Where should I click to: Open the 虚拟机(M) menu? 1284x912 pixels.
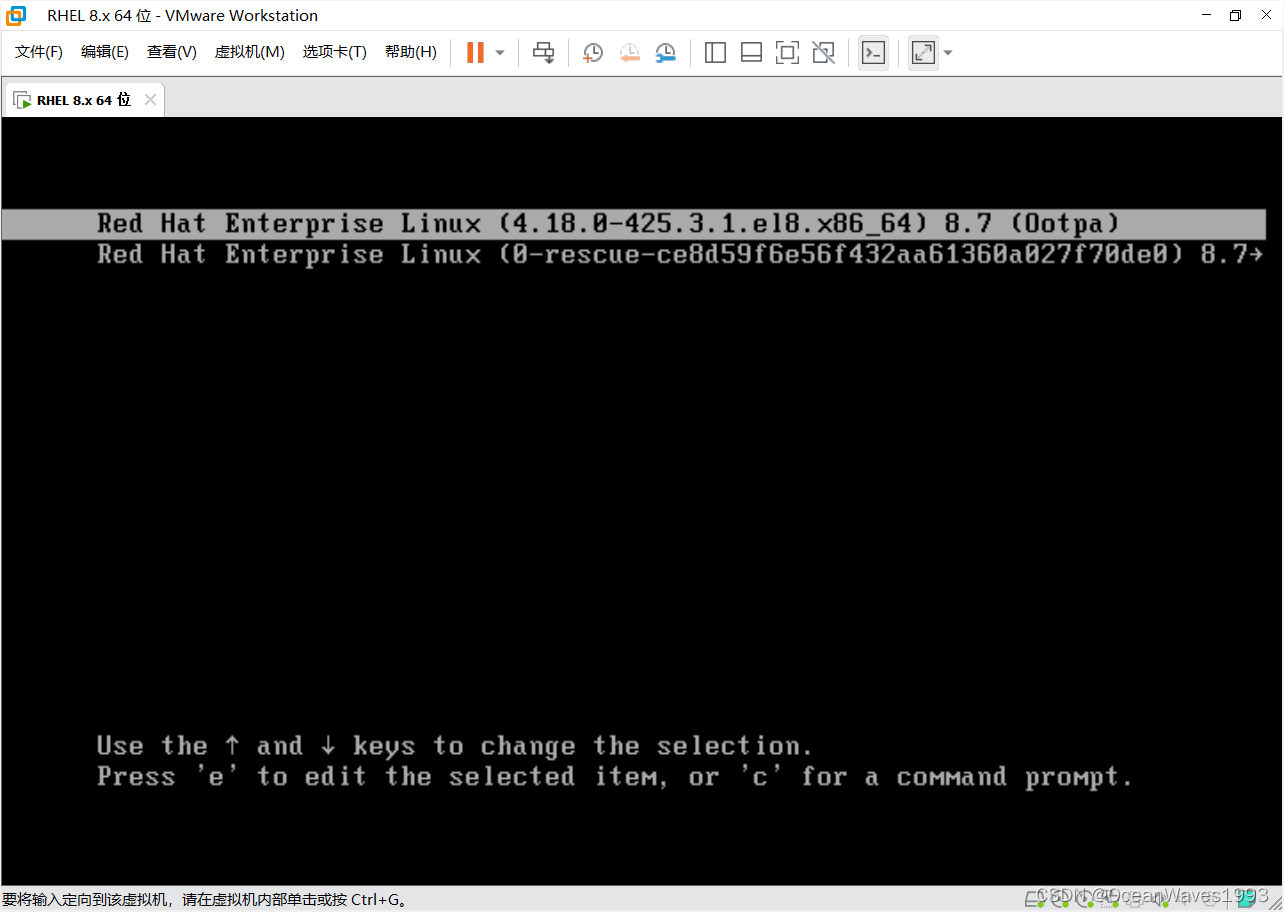click(250, 52)
